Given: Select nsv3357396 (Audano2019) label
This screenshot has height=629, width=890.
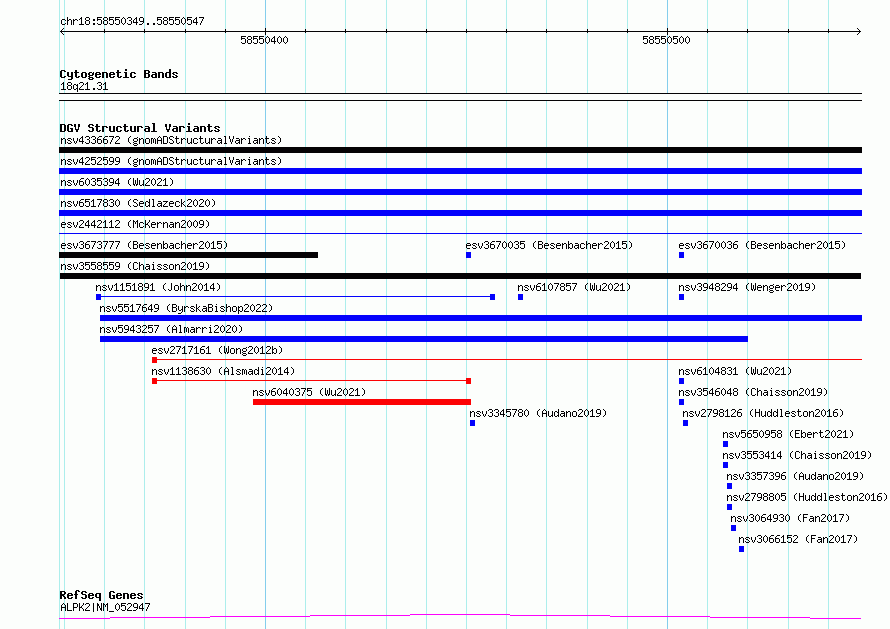Looking at the screenshot, I should [x=795, y=476].
